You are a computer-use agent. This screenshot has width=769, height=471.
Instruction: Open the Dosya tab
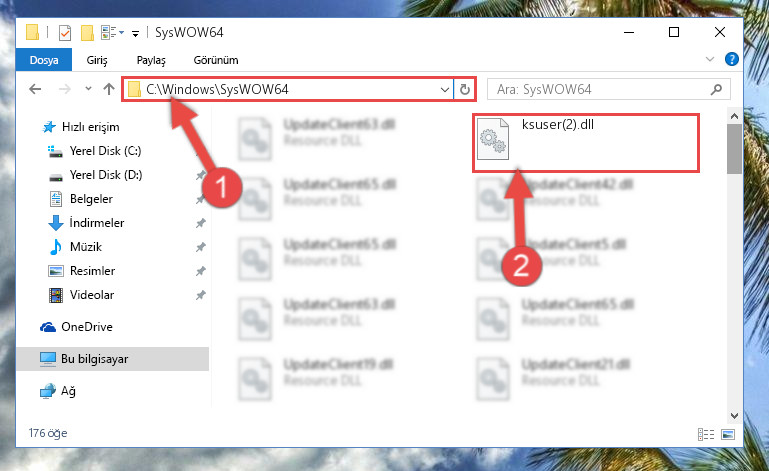[x=44, y=60]
